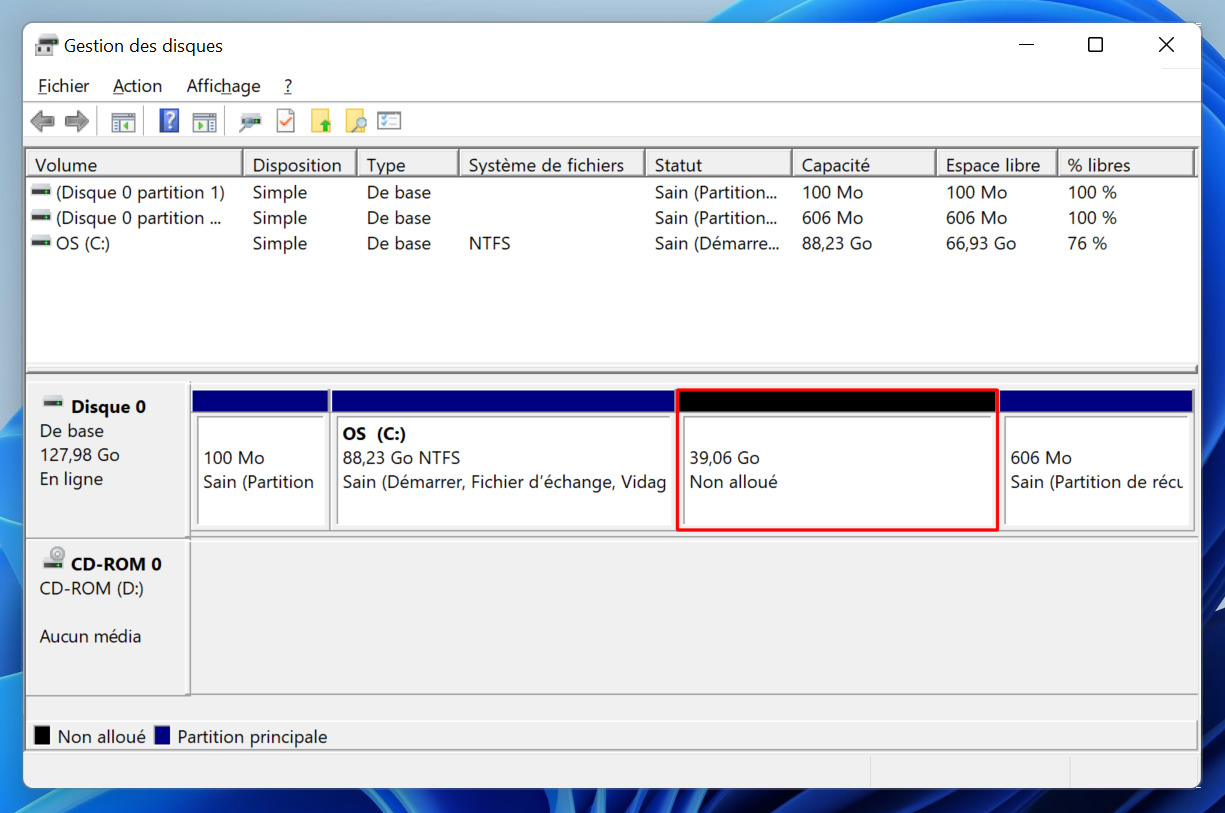The image size is (1225, 813).
Task: Click the 100 Mo Capacité cell for partition 1
Action: click(832, 192)
